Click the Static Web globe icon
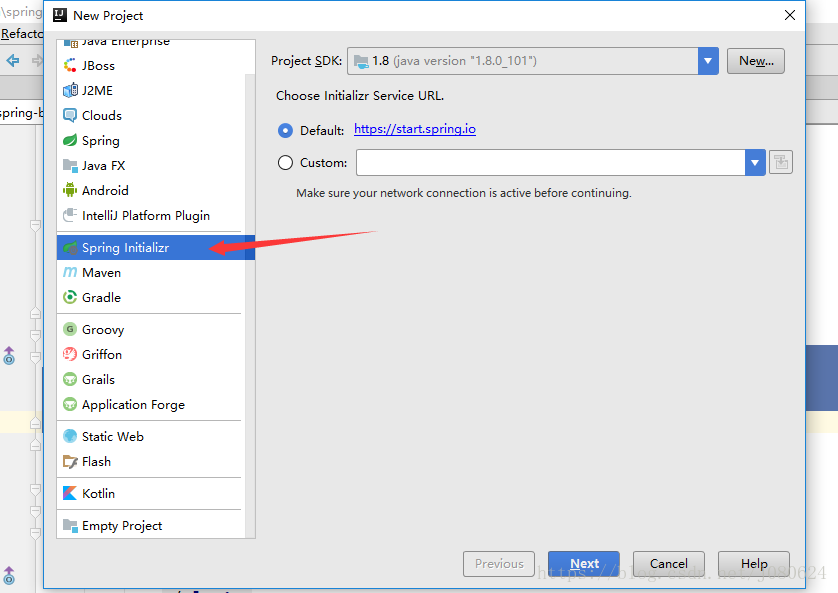Screen dimensions: 838x593 click(x=70, y=436)
